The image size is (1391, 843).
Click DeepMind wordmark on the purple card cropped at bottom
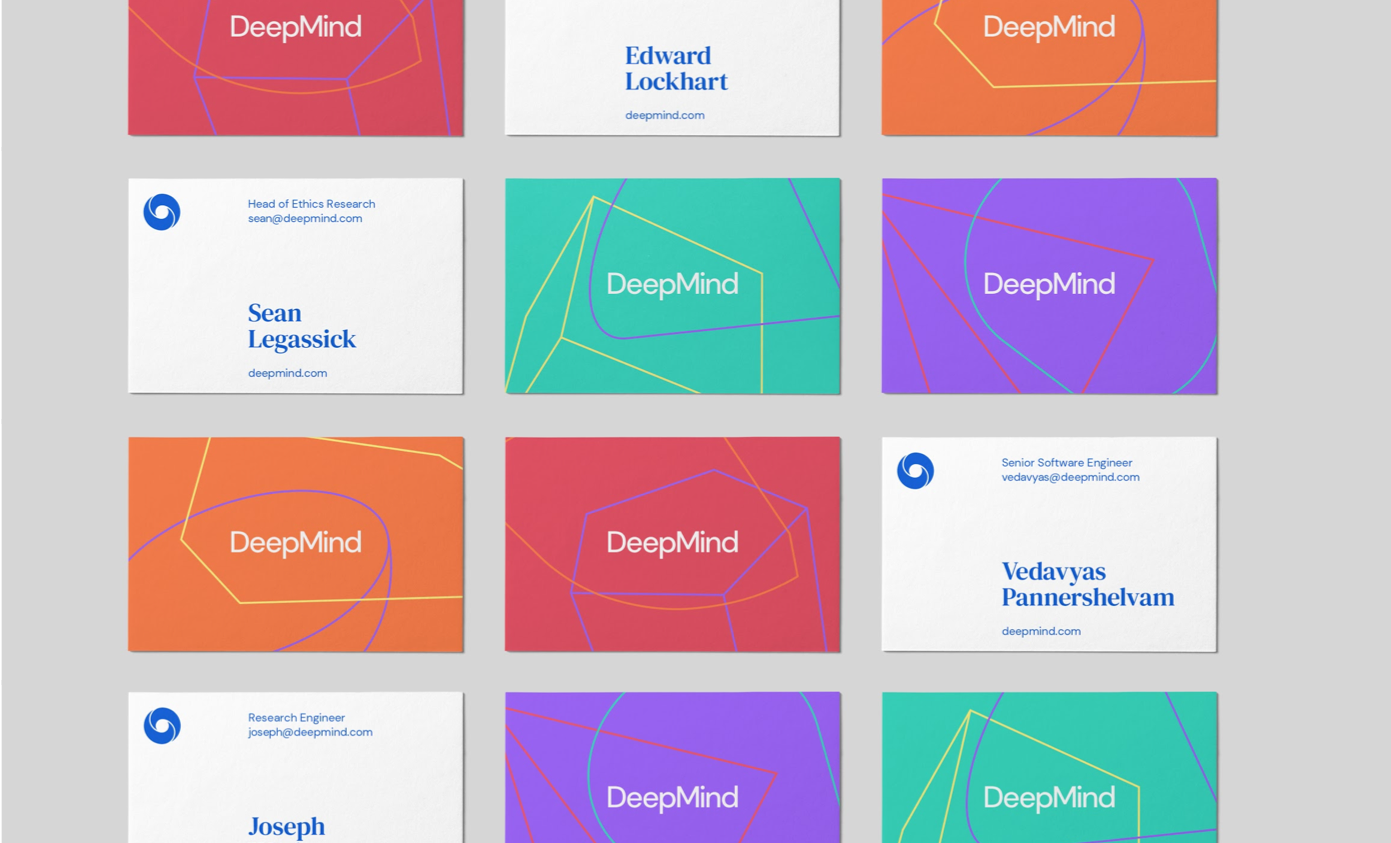(x=672, y=798)
